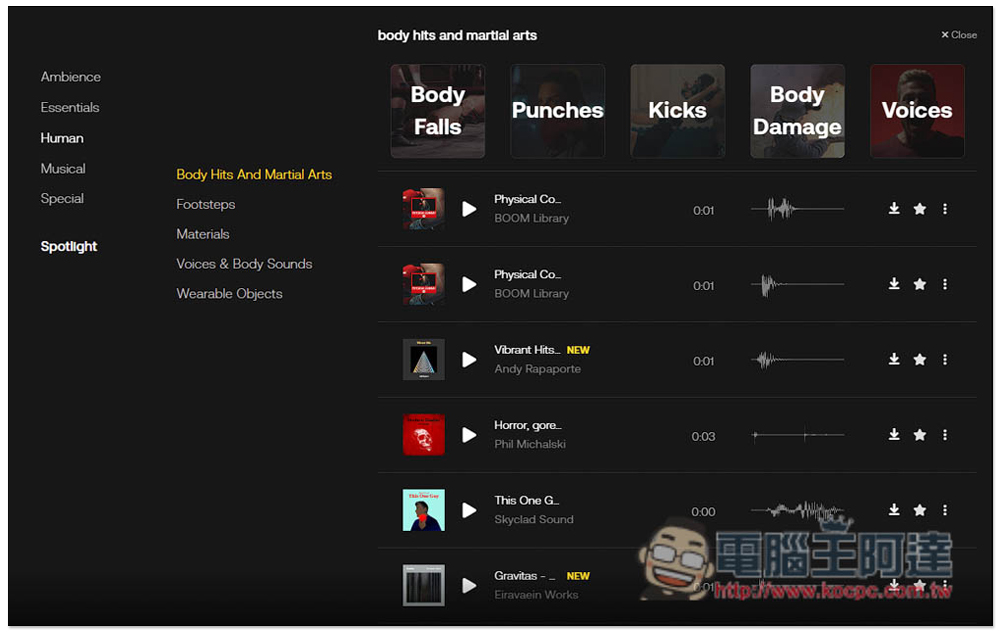This screenshot has height=633, width=1000.
Task: Star the This One G... sound
Action: 920,510
